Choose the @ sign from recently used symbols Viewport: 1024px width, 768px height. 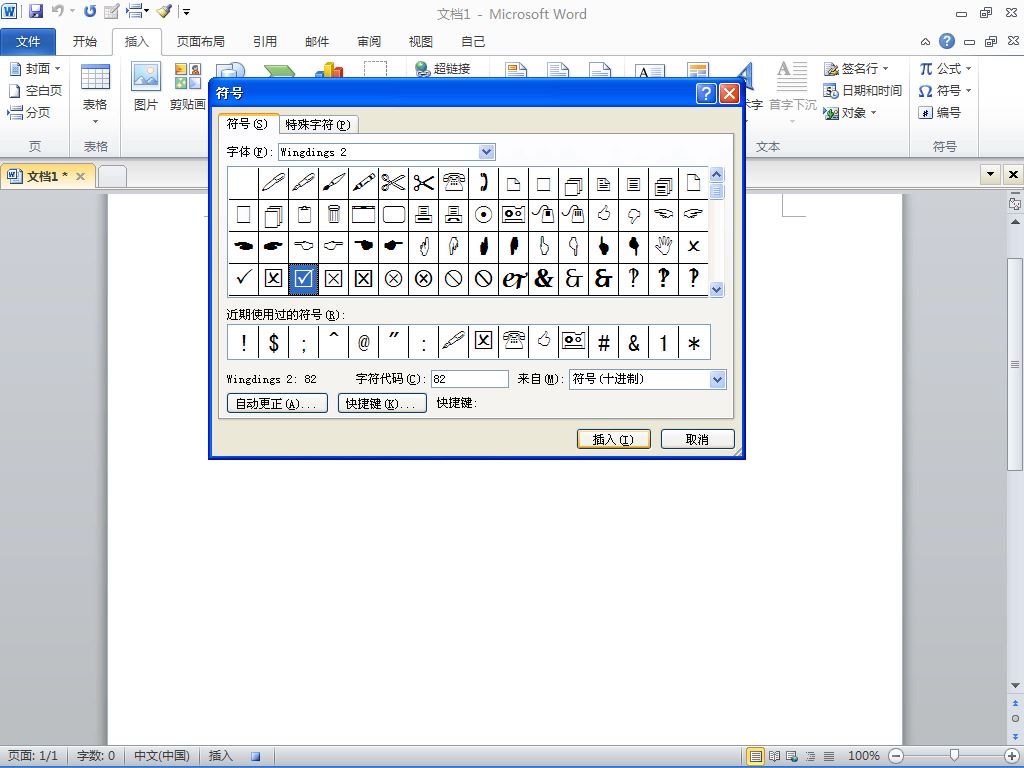[x=364, y=342]
